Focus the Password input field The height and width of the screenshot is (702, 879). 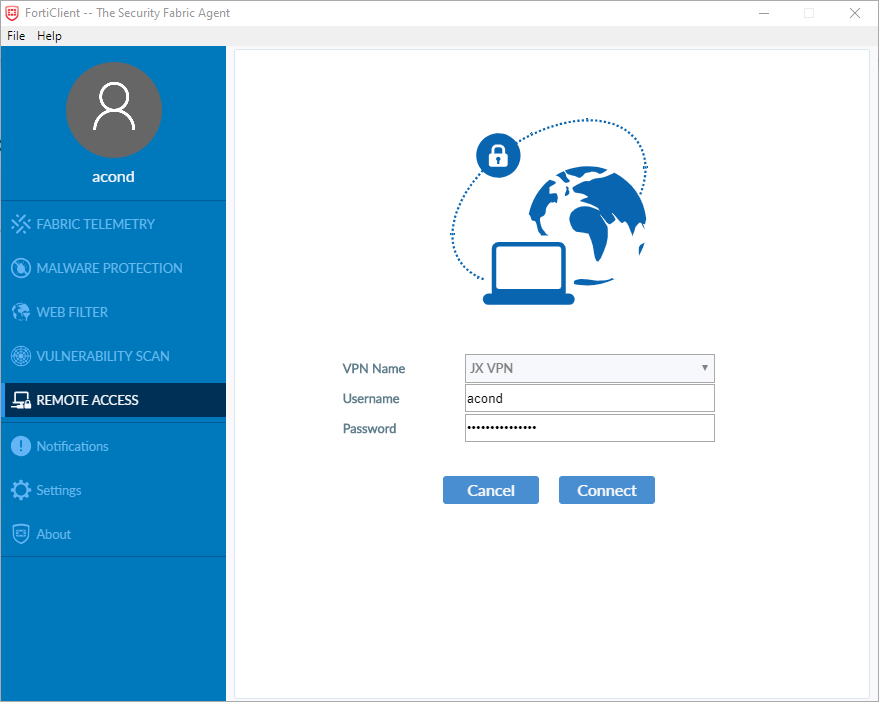coord(590,428)
